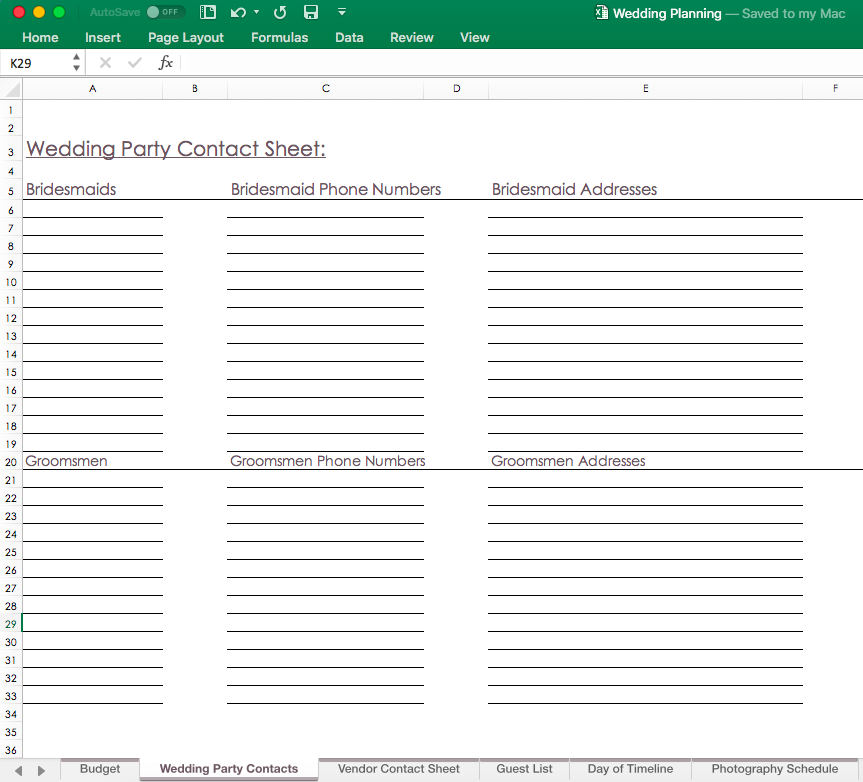
Task: Click the Wedding Party Contact Sheet title
Action: 176,149
